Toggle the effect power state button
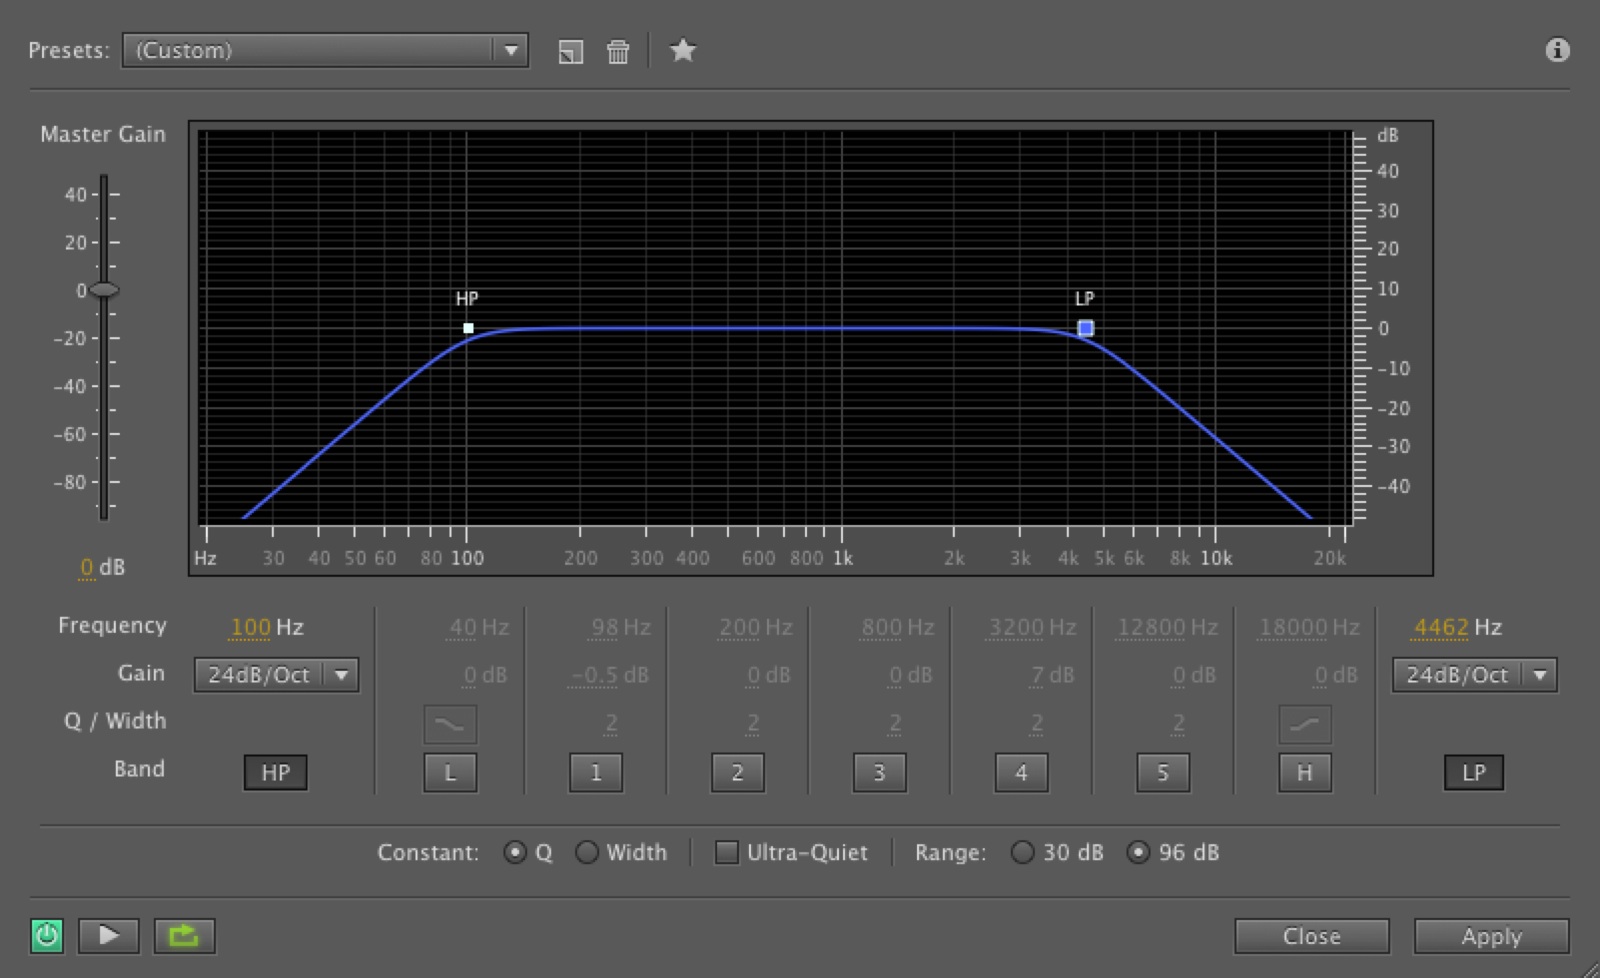Image resolution: width=1600 pixels, height=978 pixels. coord(47,936)
